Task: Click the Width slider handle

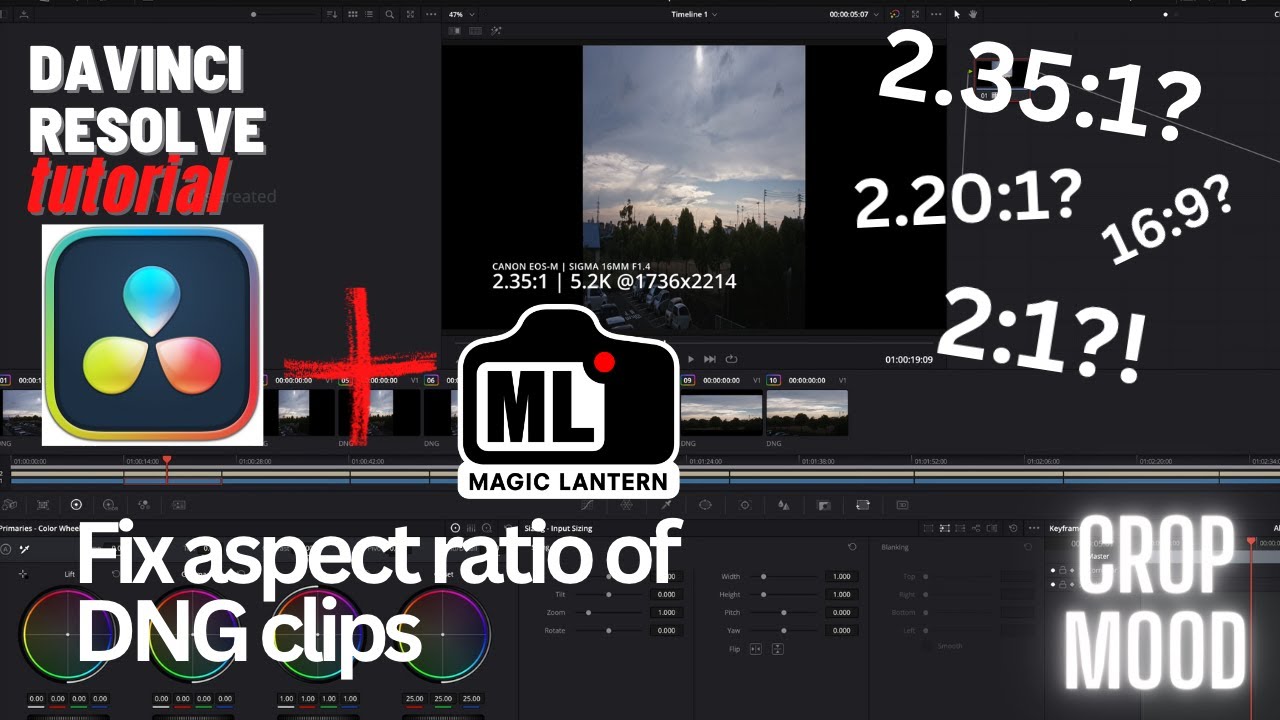Action: (763, 577)
